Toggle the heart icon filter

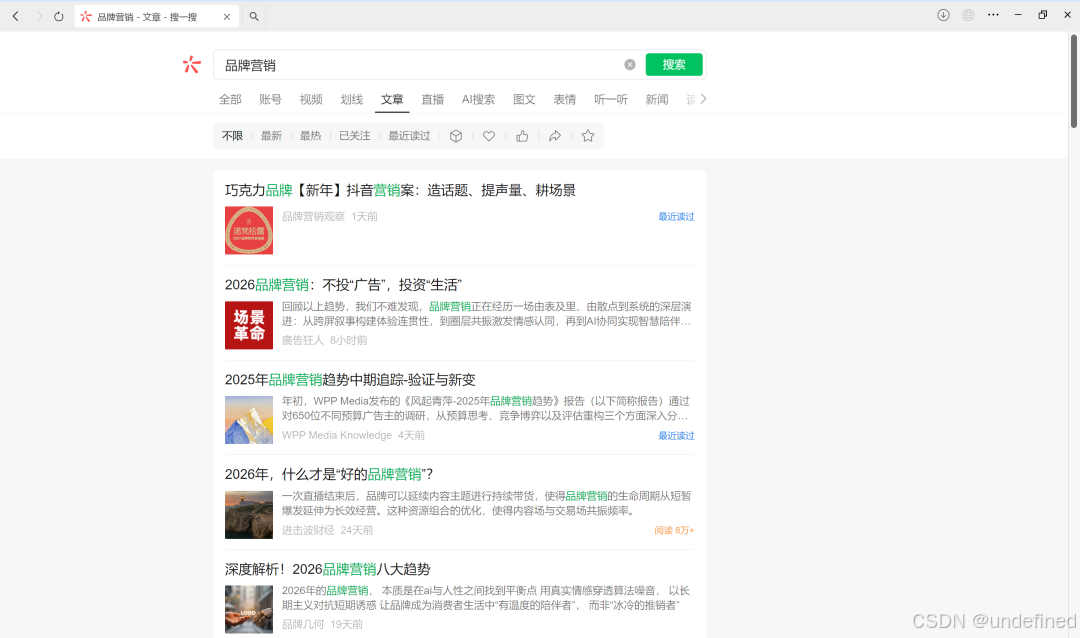489,136
